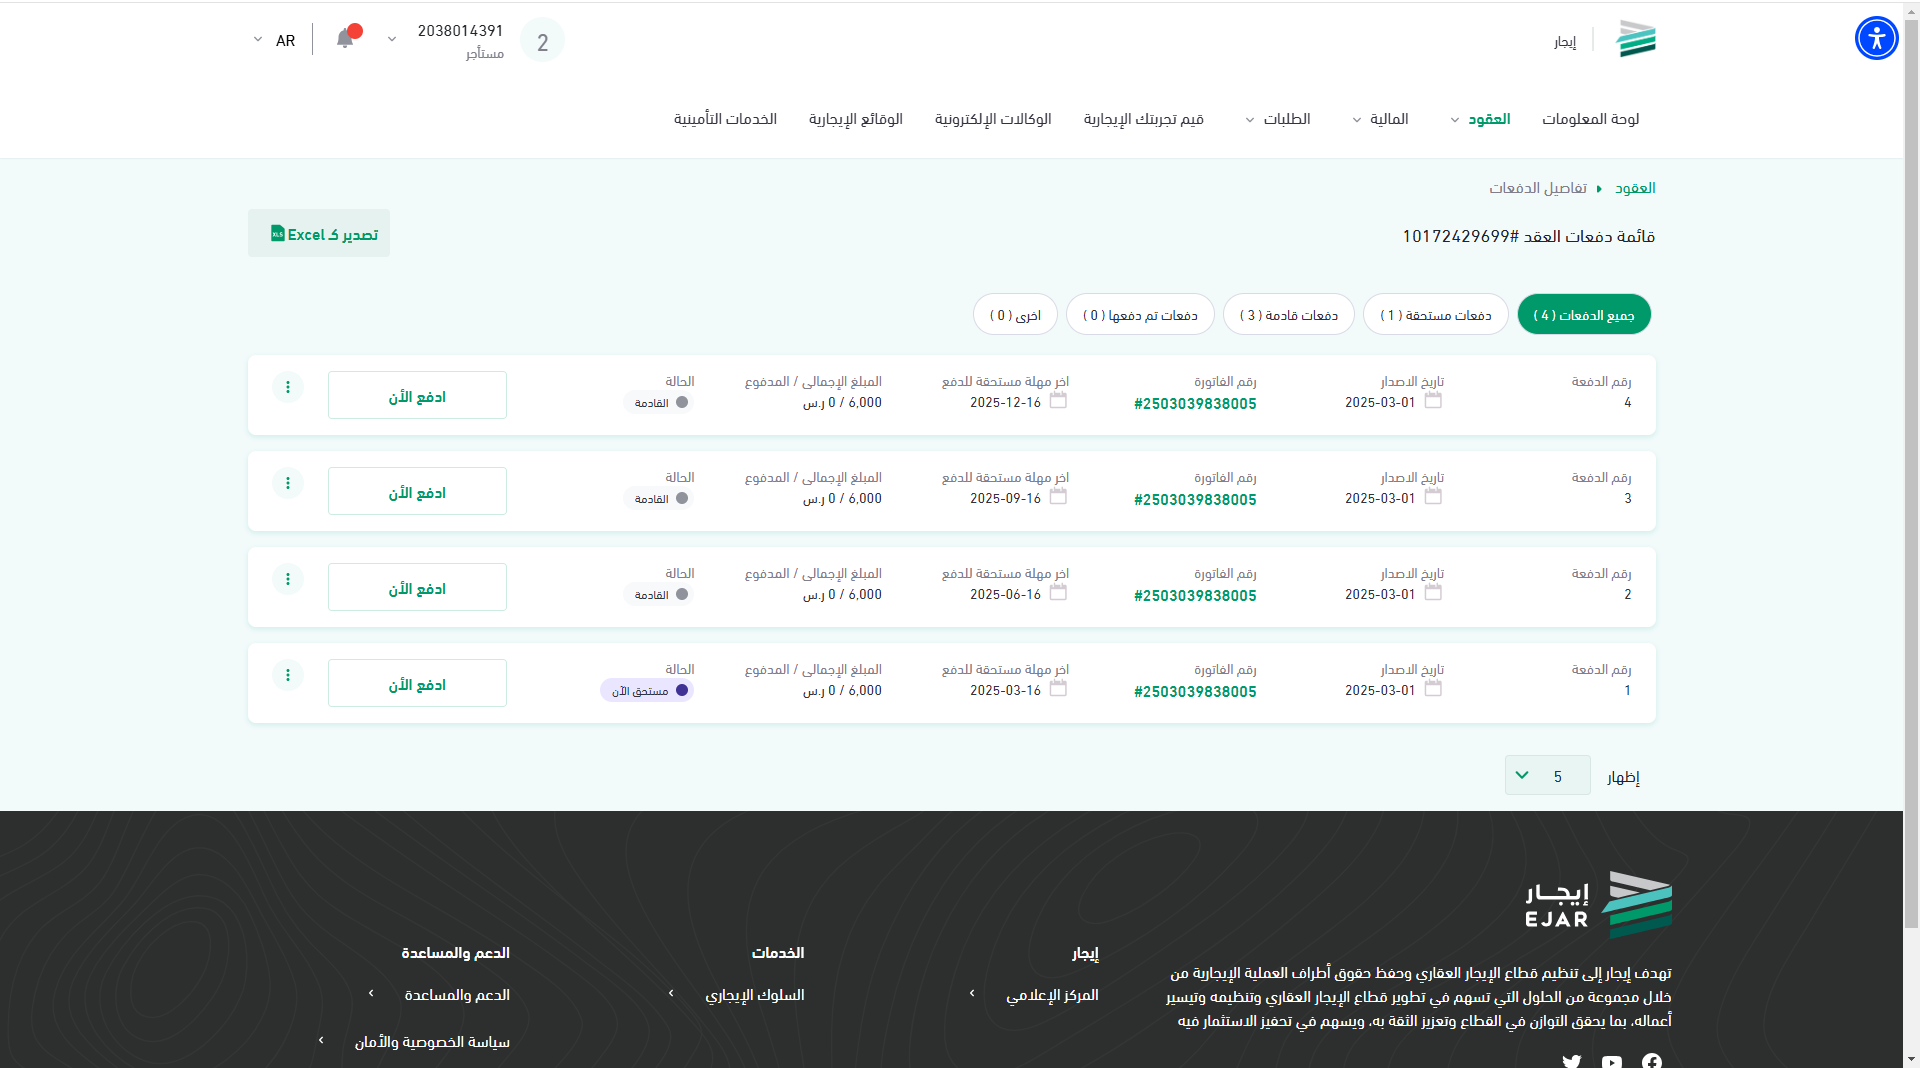The height and width of the screenshot is (1068, 1920).
Task: Open the rows-per-page dropdown showing 5
Action: click(1546, 776)
